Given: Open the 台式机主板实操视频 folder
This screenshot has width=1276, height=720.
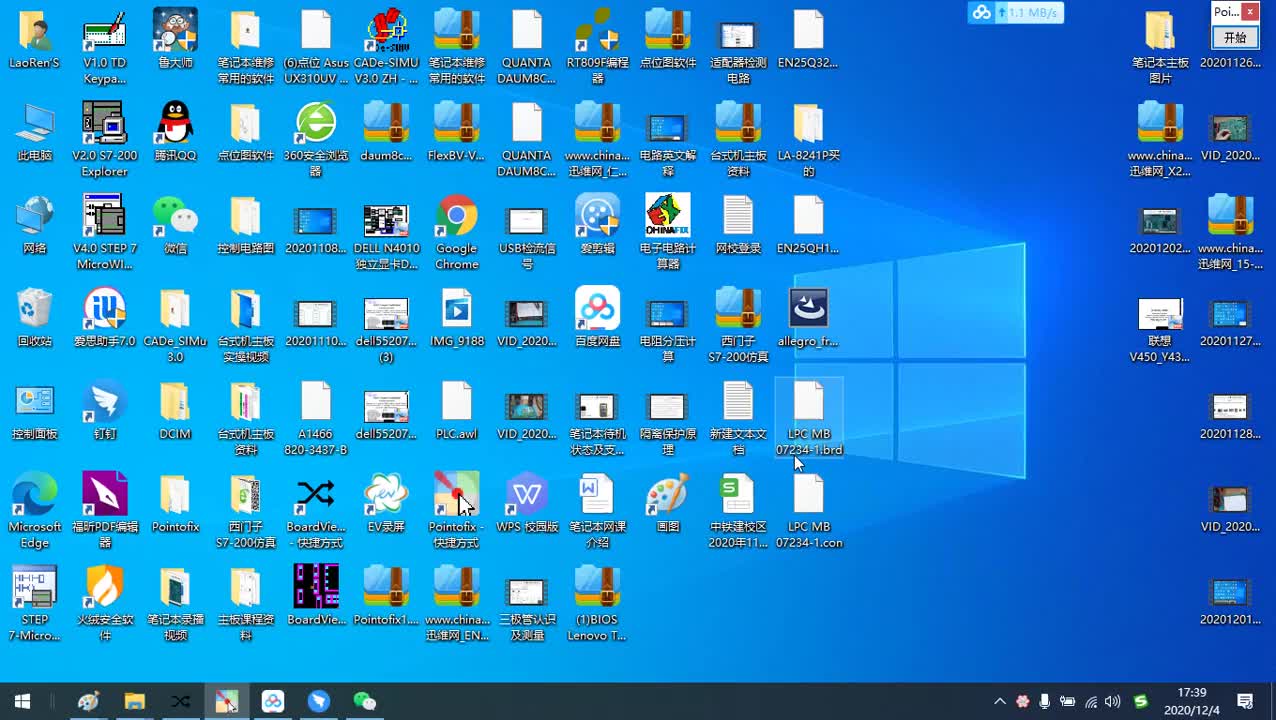Looking at the screenshot, I should [246, 326].
